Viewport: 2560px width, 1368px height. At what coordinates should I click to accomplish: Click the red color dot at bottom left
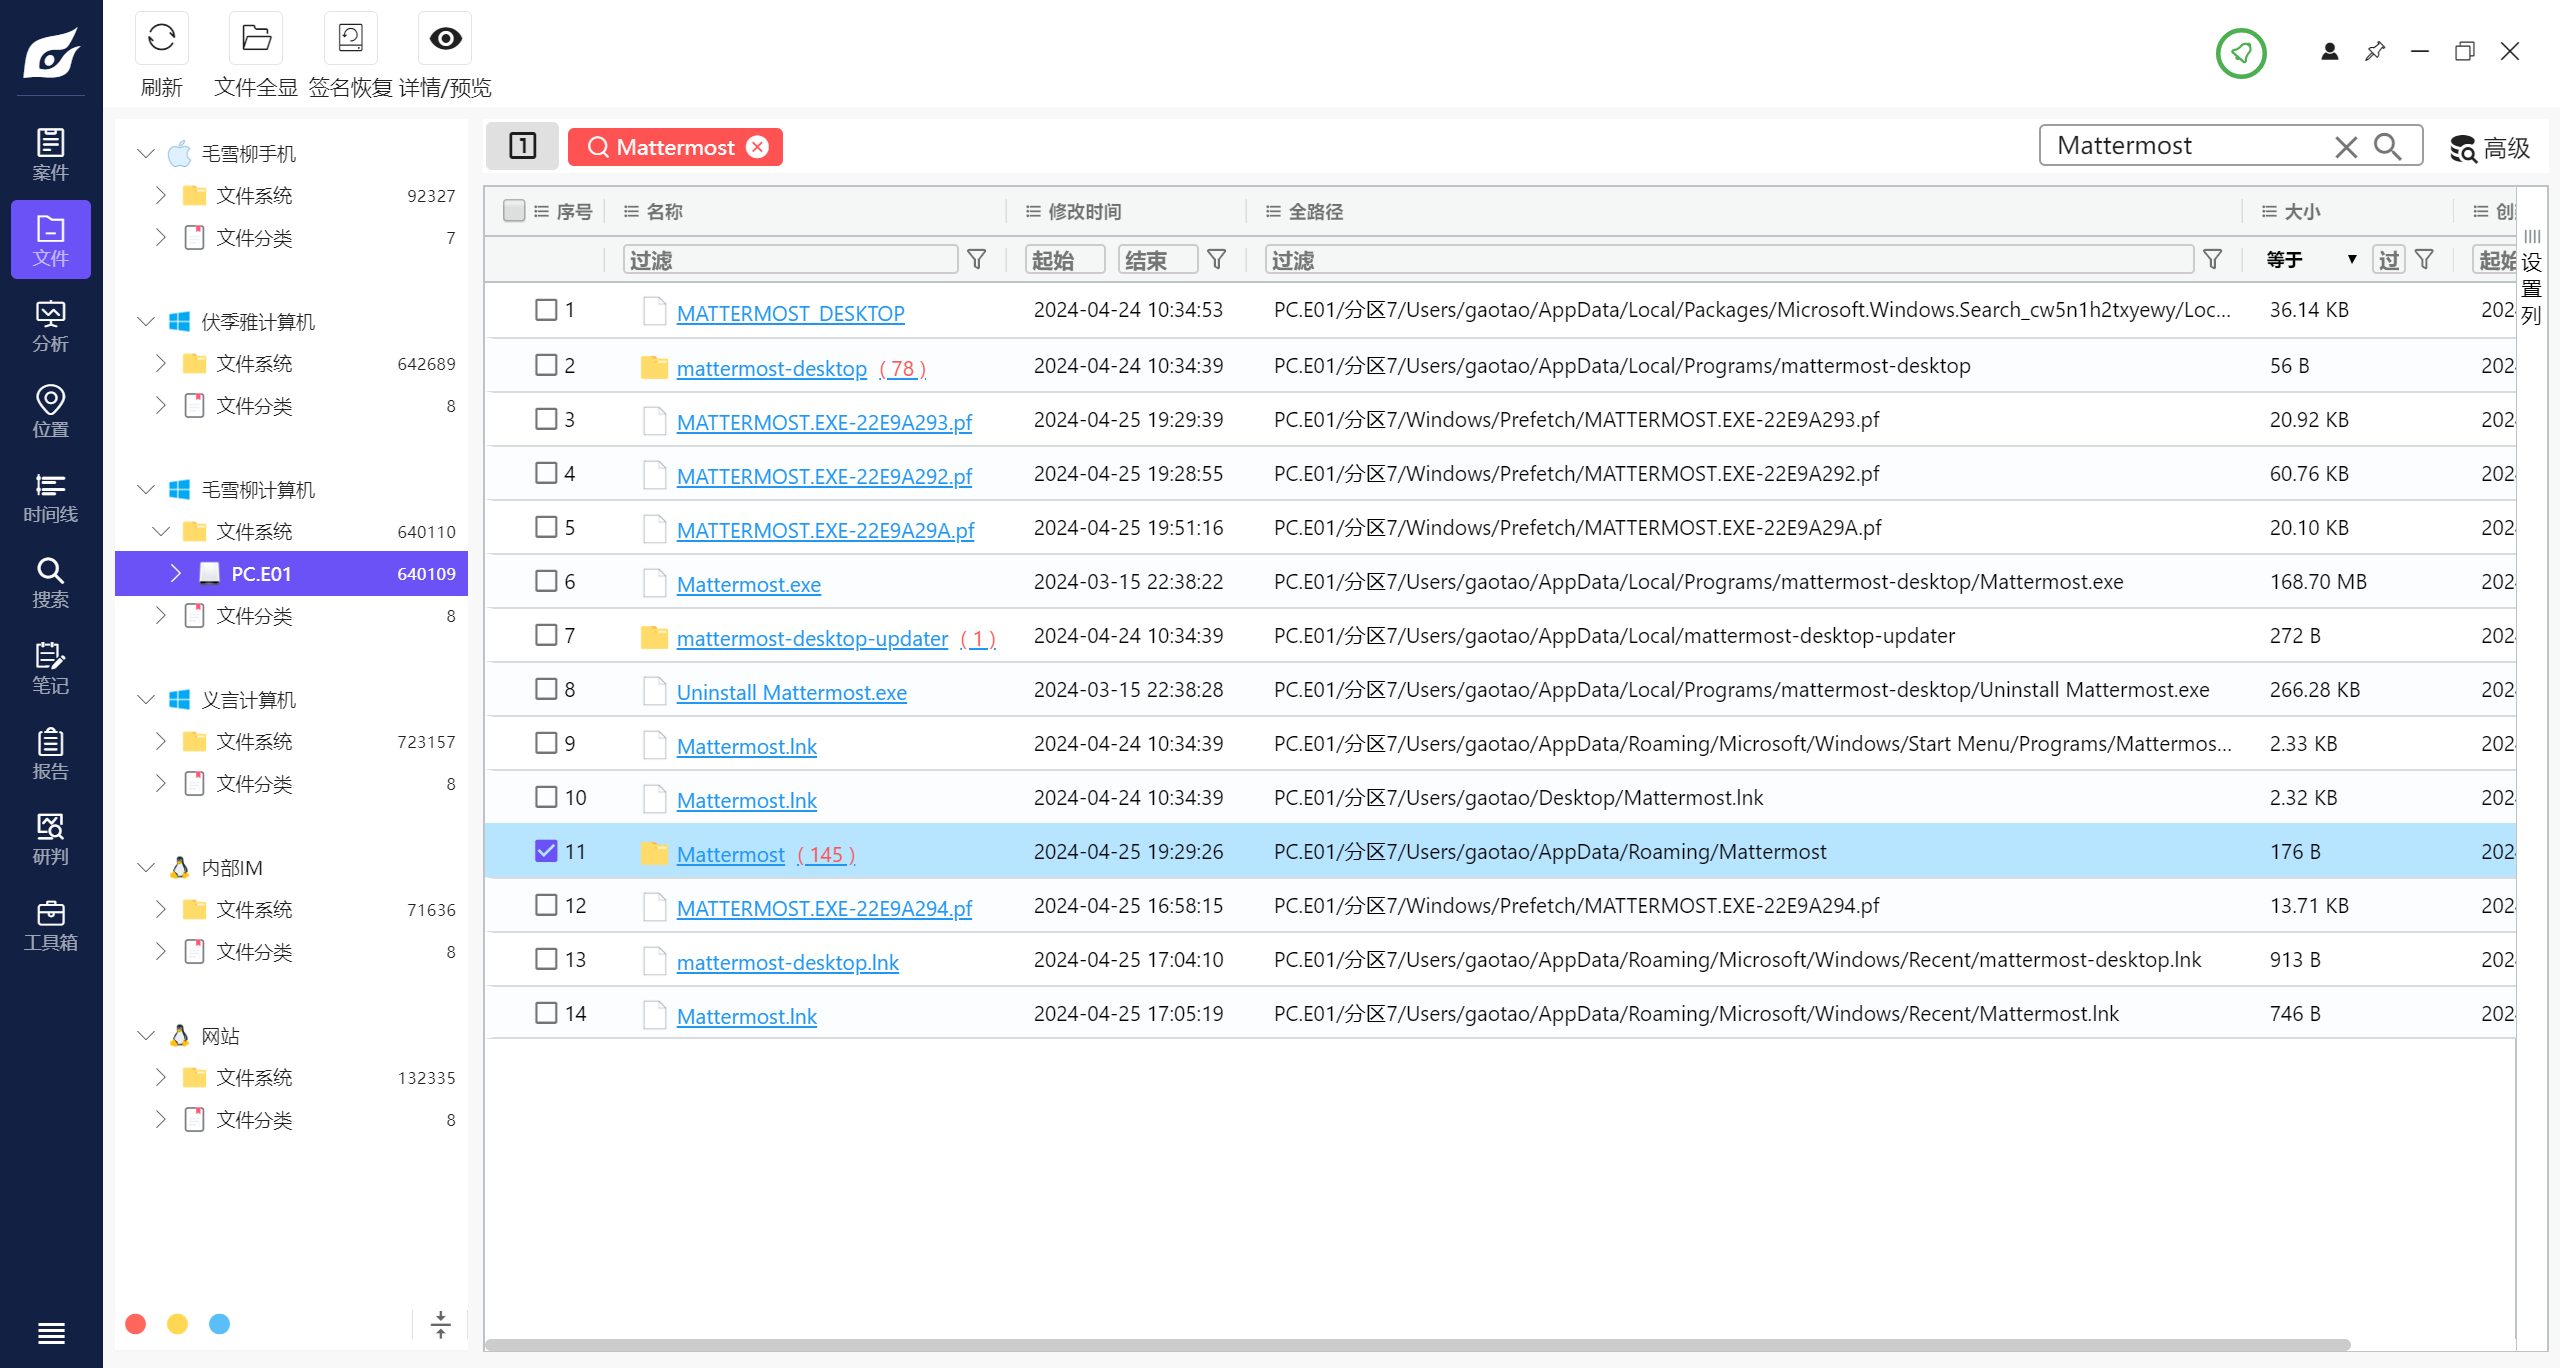(136, 1324)
